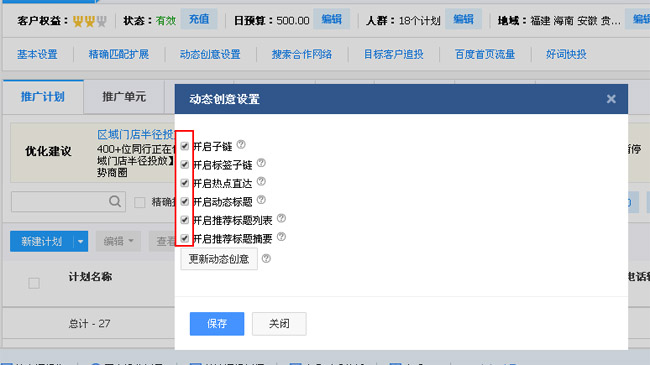The width and height of the screenshot is (650, 365).
Task: Click the 关闭 button in the dialog
Action: click(x=279, y=324)
